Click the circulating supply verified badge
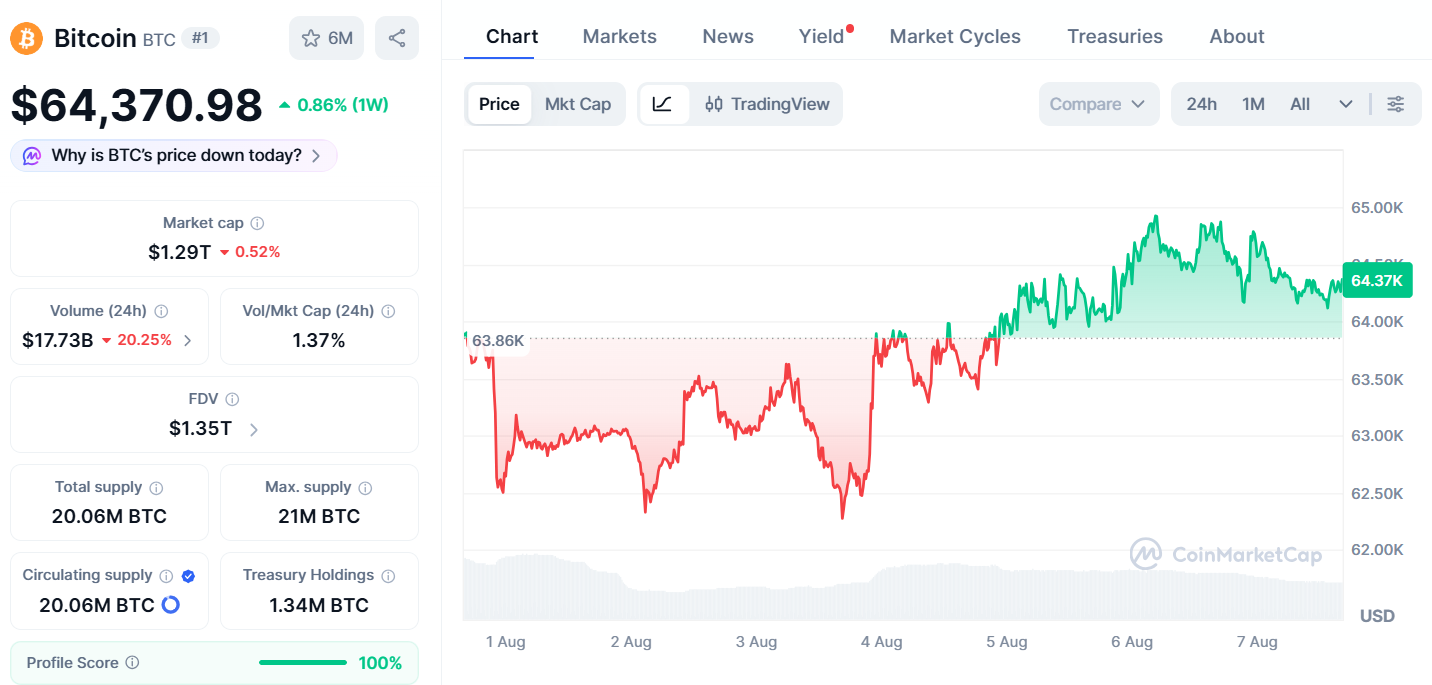 pyautogui.click(x=188, y=575)
